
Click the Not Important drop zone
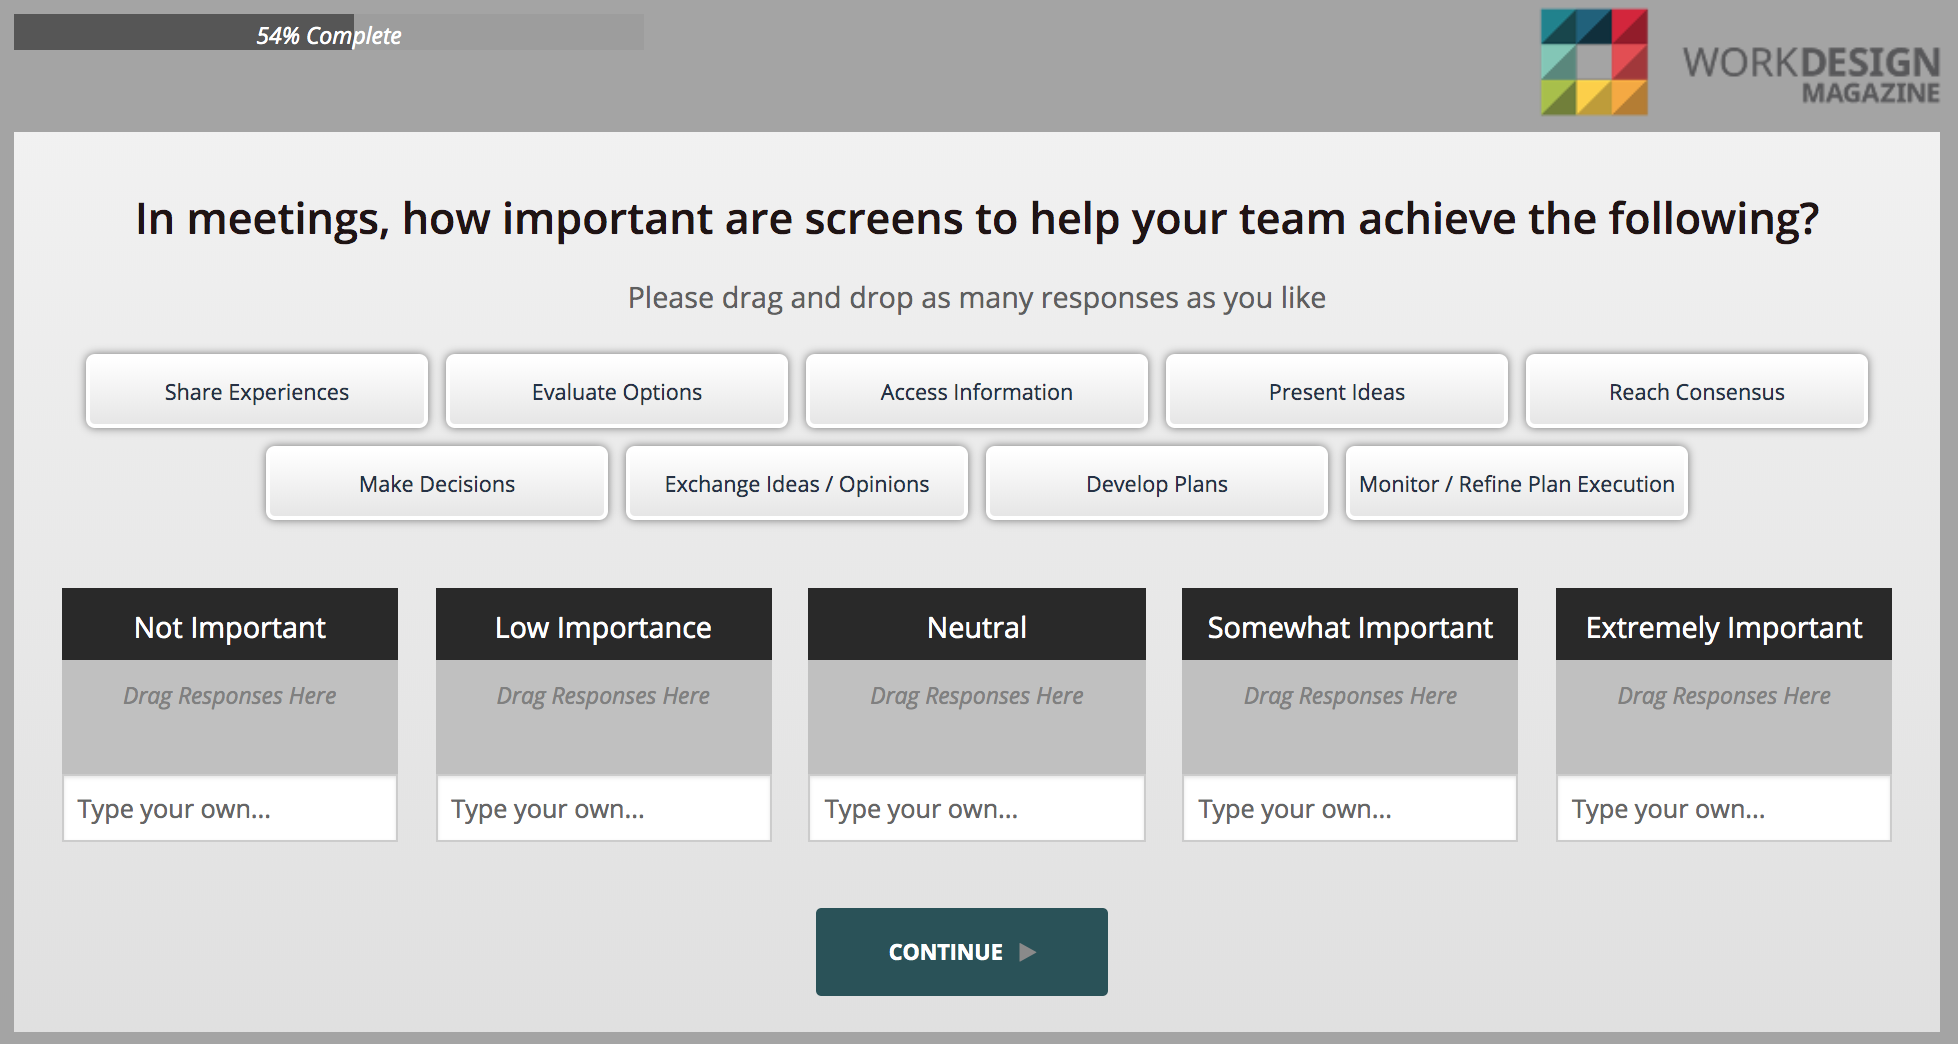(x=230, y=716)
